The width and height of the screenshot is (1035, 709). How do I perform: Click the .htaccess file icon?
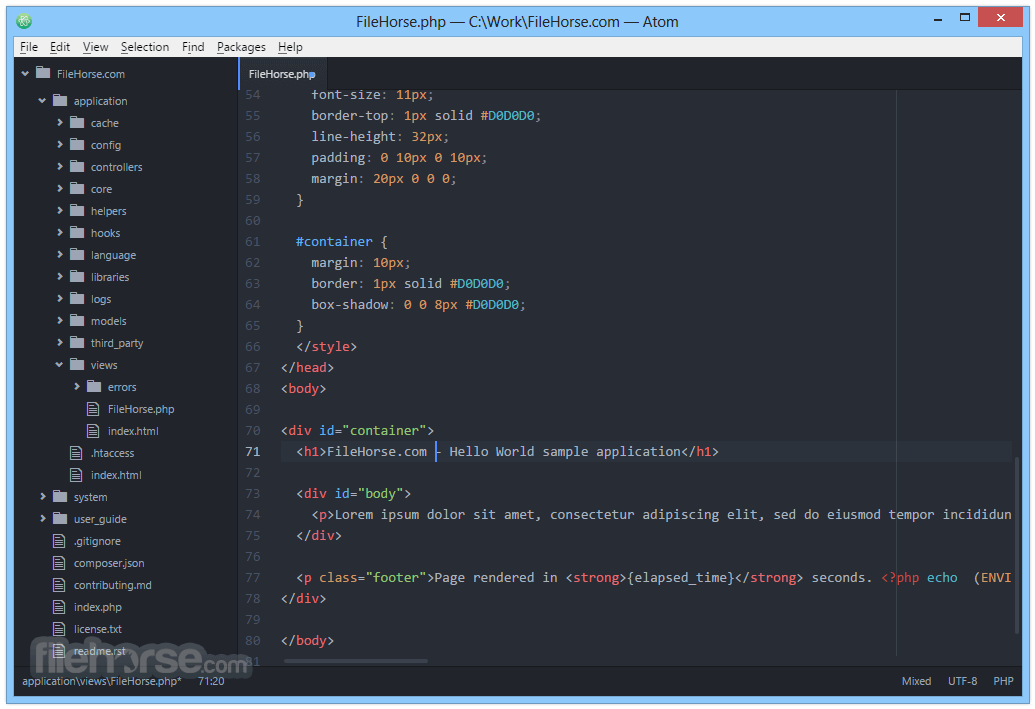[76, 452]
